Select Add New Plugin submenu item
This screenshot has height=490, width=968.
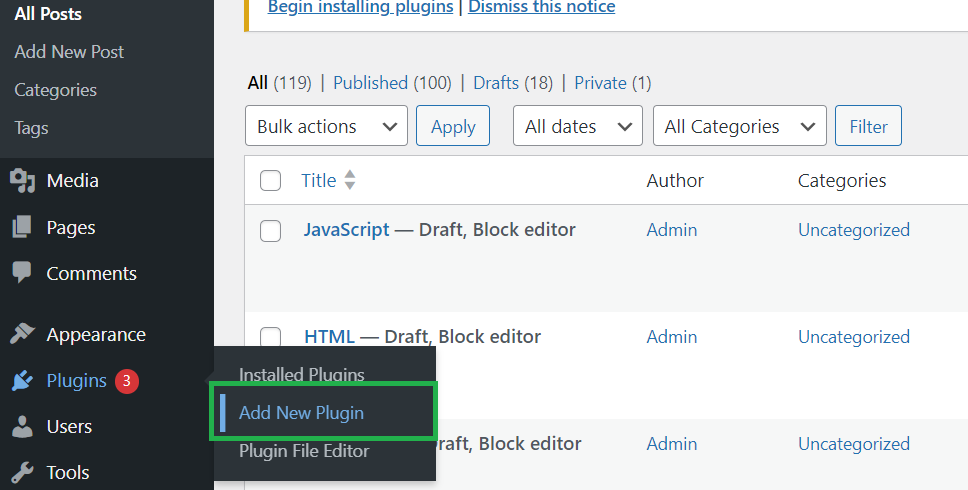[x=301, y=413]
